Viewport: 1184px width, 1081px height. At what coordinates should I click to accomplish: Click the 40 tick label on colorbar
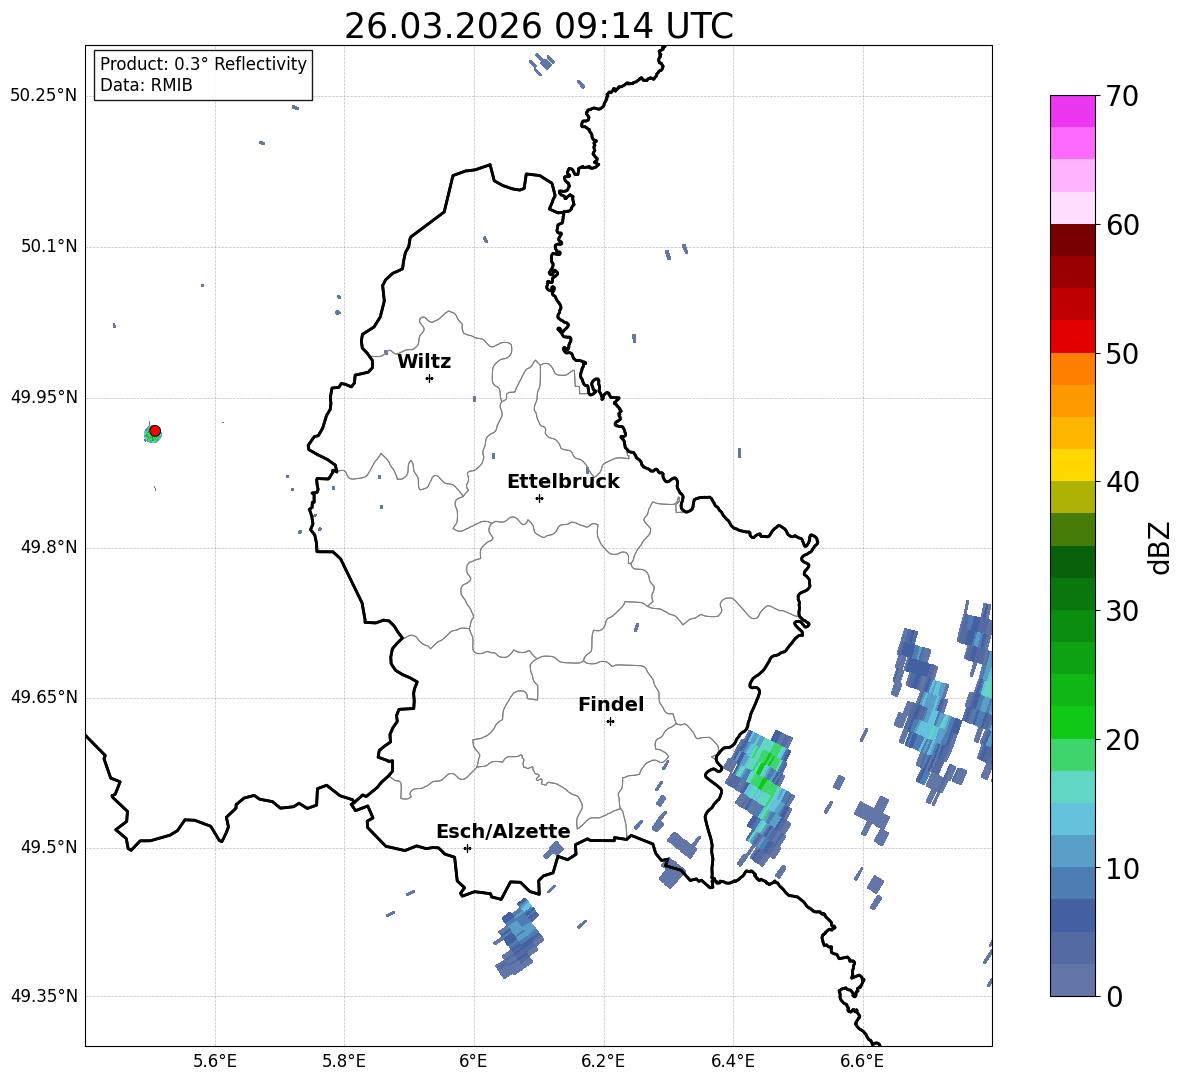(1122, 482)
